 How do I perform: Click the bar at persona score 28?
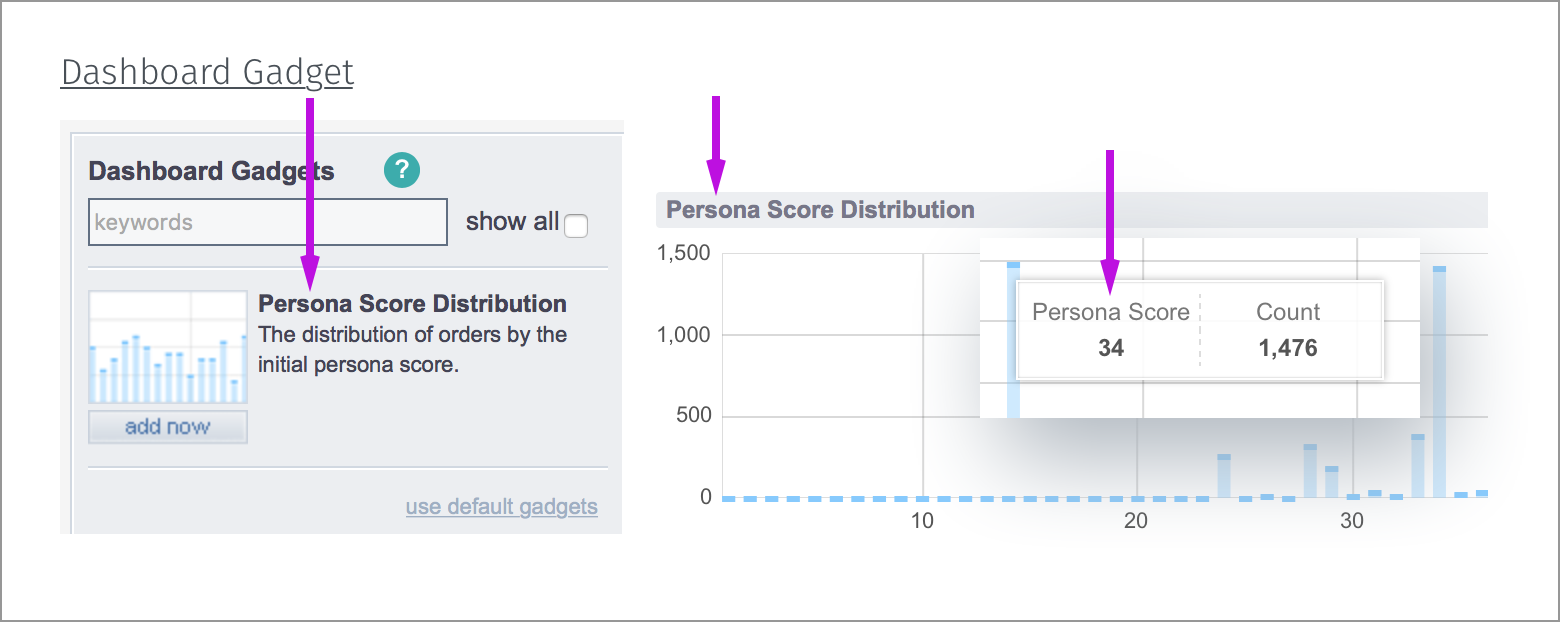point(1310,470)
